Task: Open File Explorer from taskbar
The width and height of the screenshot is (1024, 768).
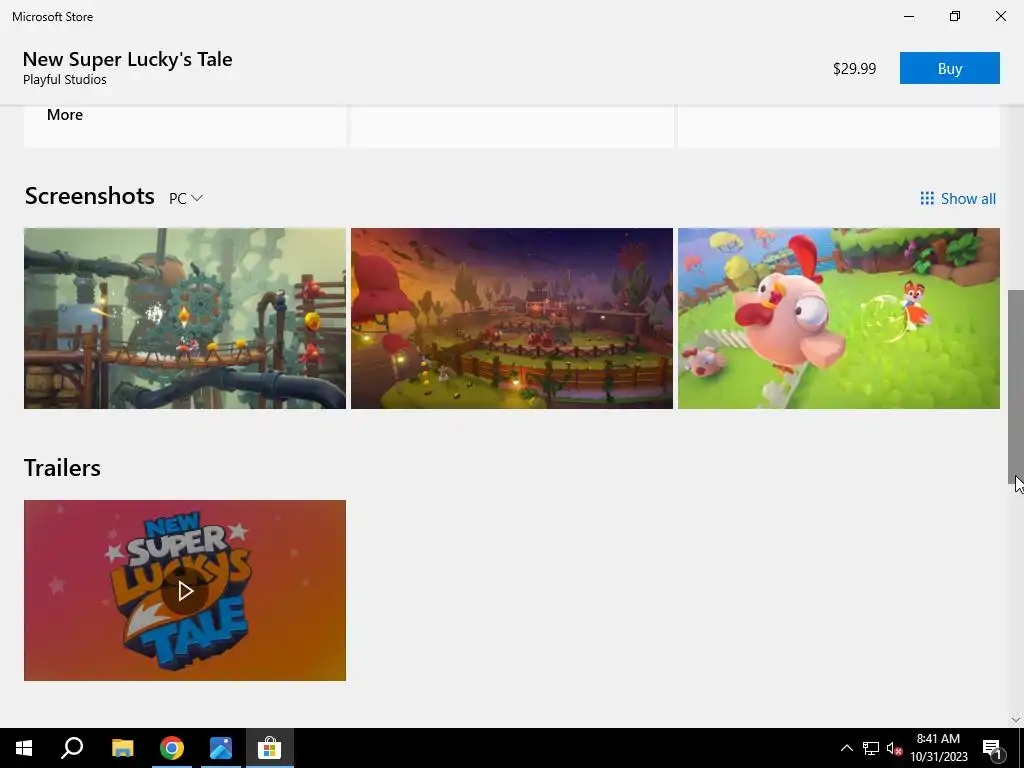Action: point(122,748)
